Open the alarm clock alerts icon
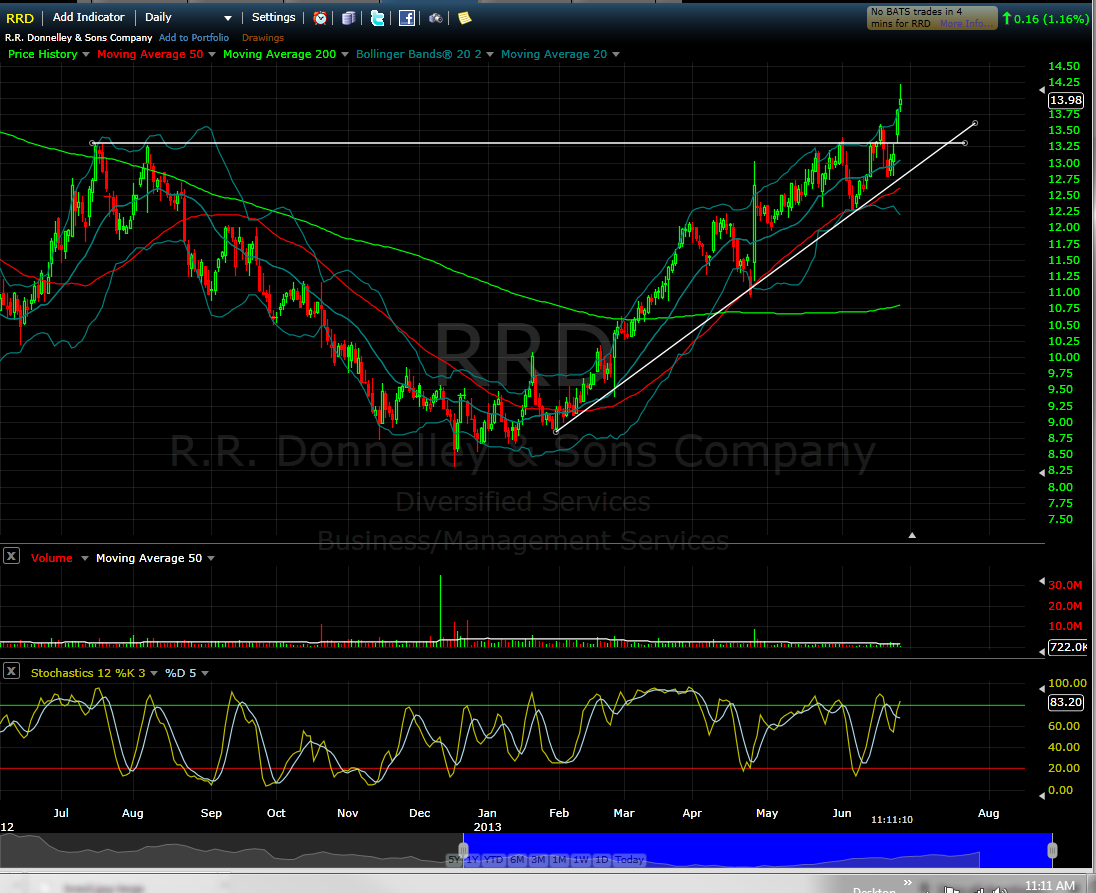The width and height of the screenshot is (1096, 893). (320, 18)
